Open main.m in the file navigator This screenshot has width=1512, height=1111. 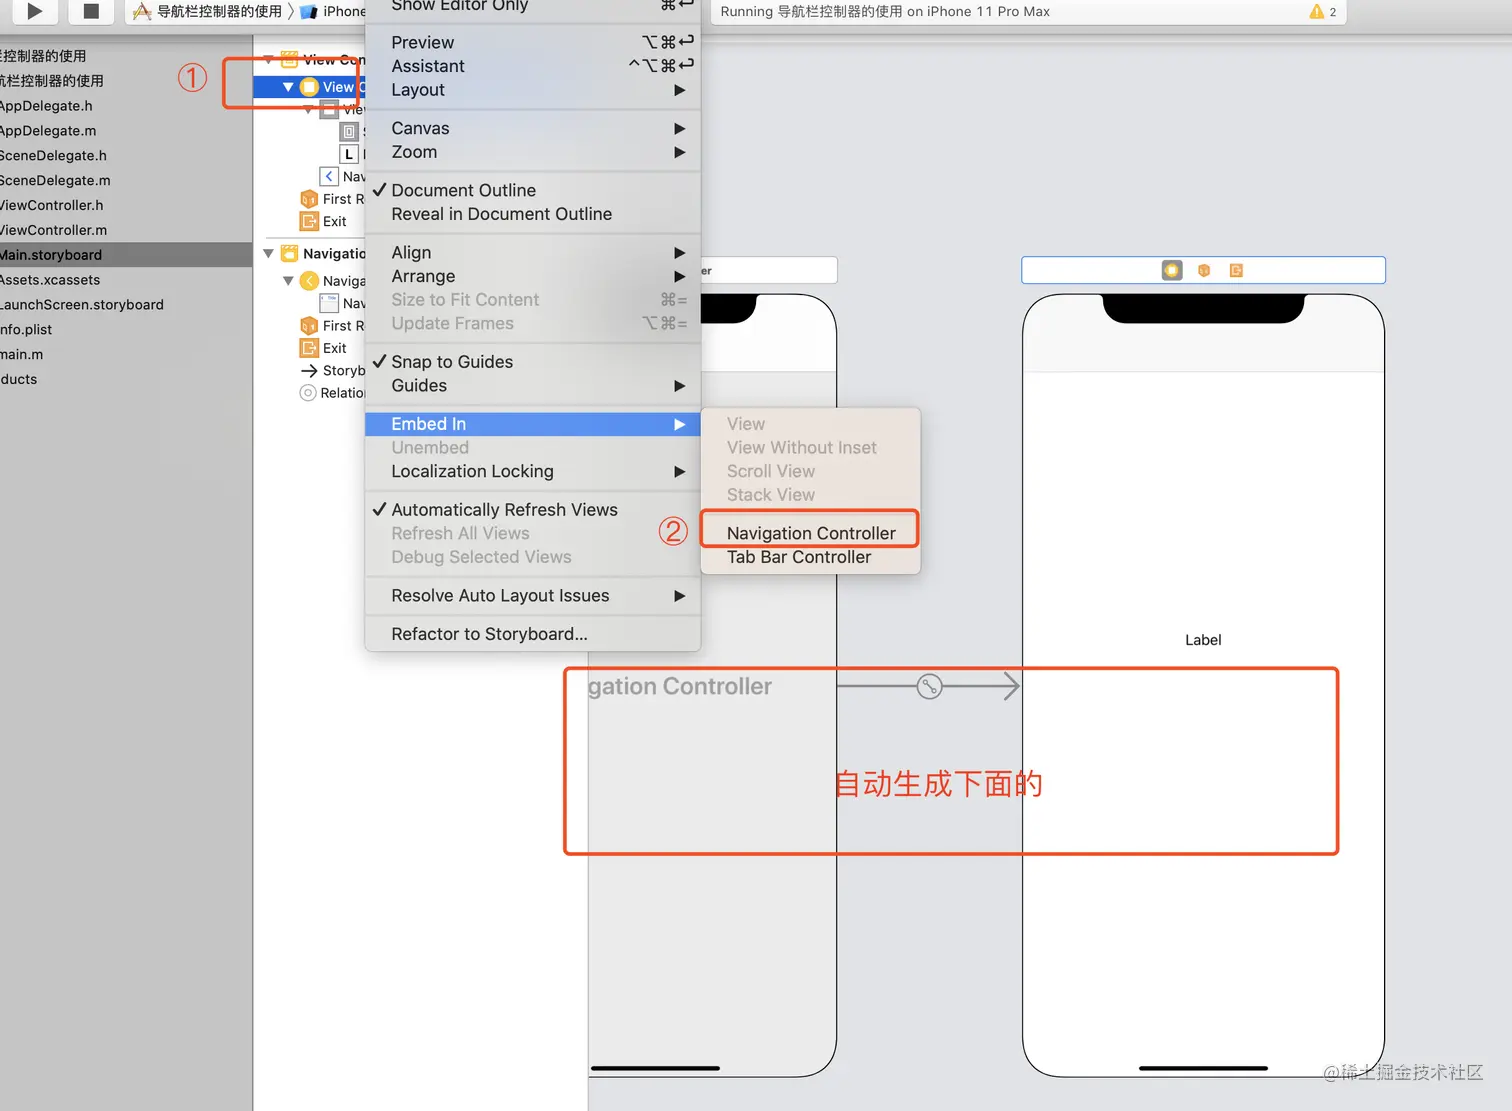point(21,355)
